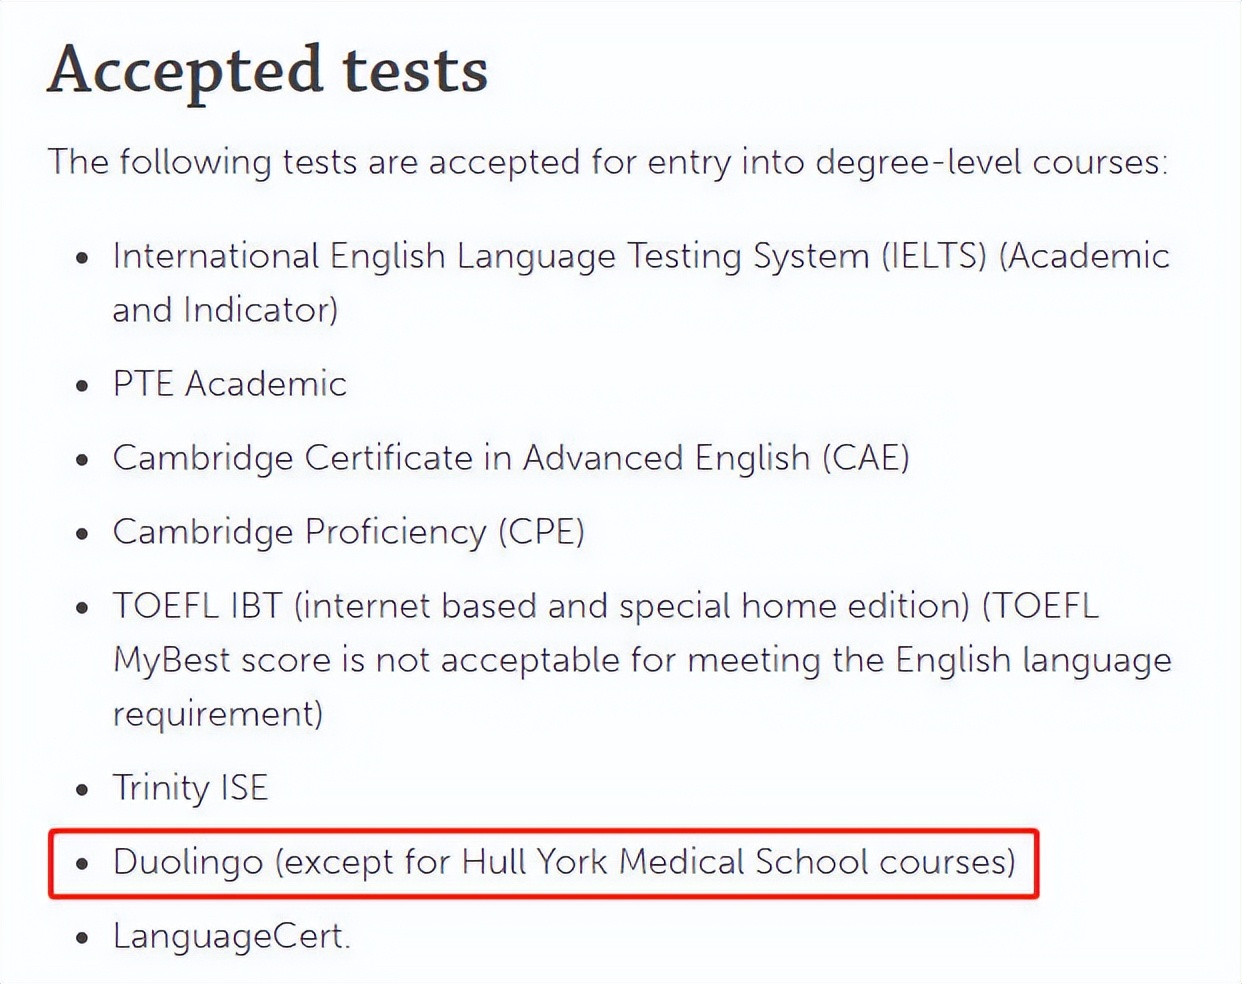The height and width of the screenshot is (984, 1242).
Task: Click the "Accepted tests" heading
Action: pyautogui.click(x=268, y=70)
